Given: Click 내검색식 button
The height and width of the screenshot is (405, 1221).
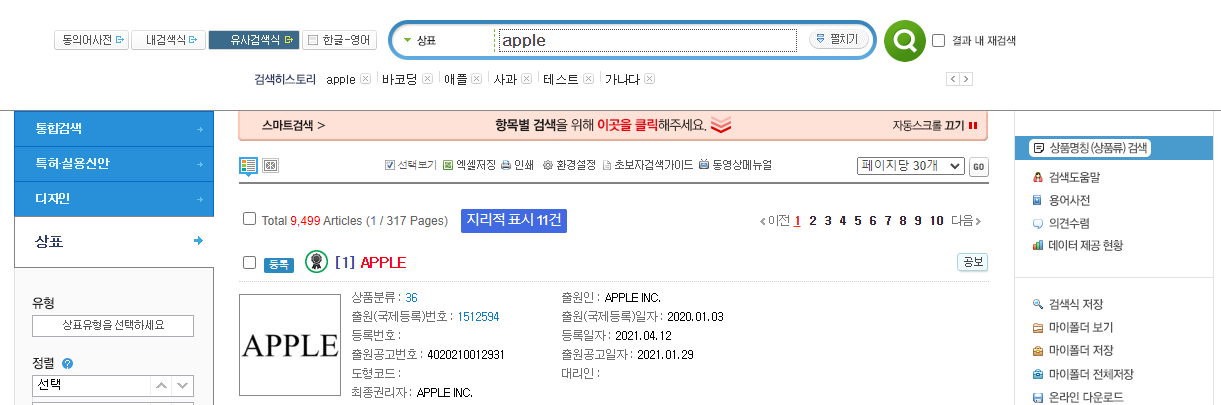Looking at the screenshot, I should tap(168, 40).
